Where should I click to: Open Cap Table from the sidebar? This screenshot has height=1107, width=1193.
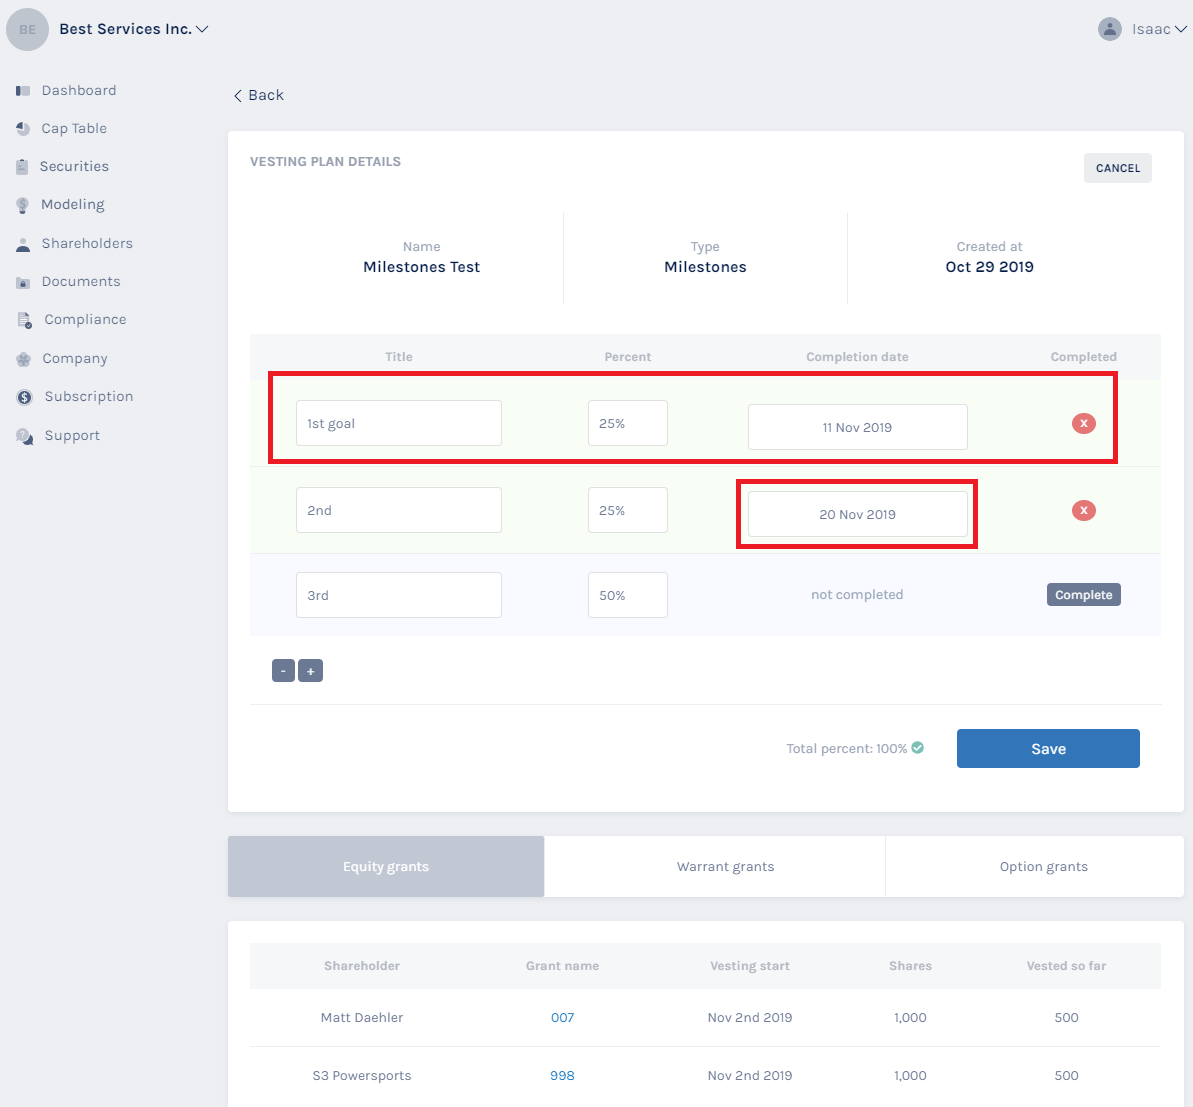coord(74,129)
